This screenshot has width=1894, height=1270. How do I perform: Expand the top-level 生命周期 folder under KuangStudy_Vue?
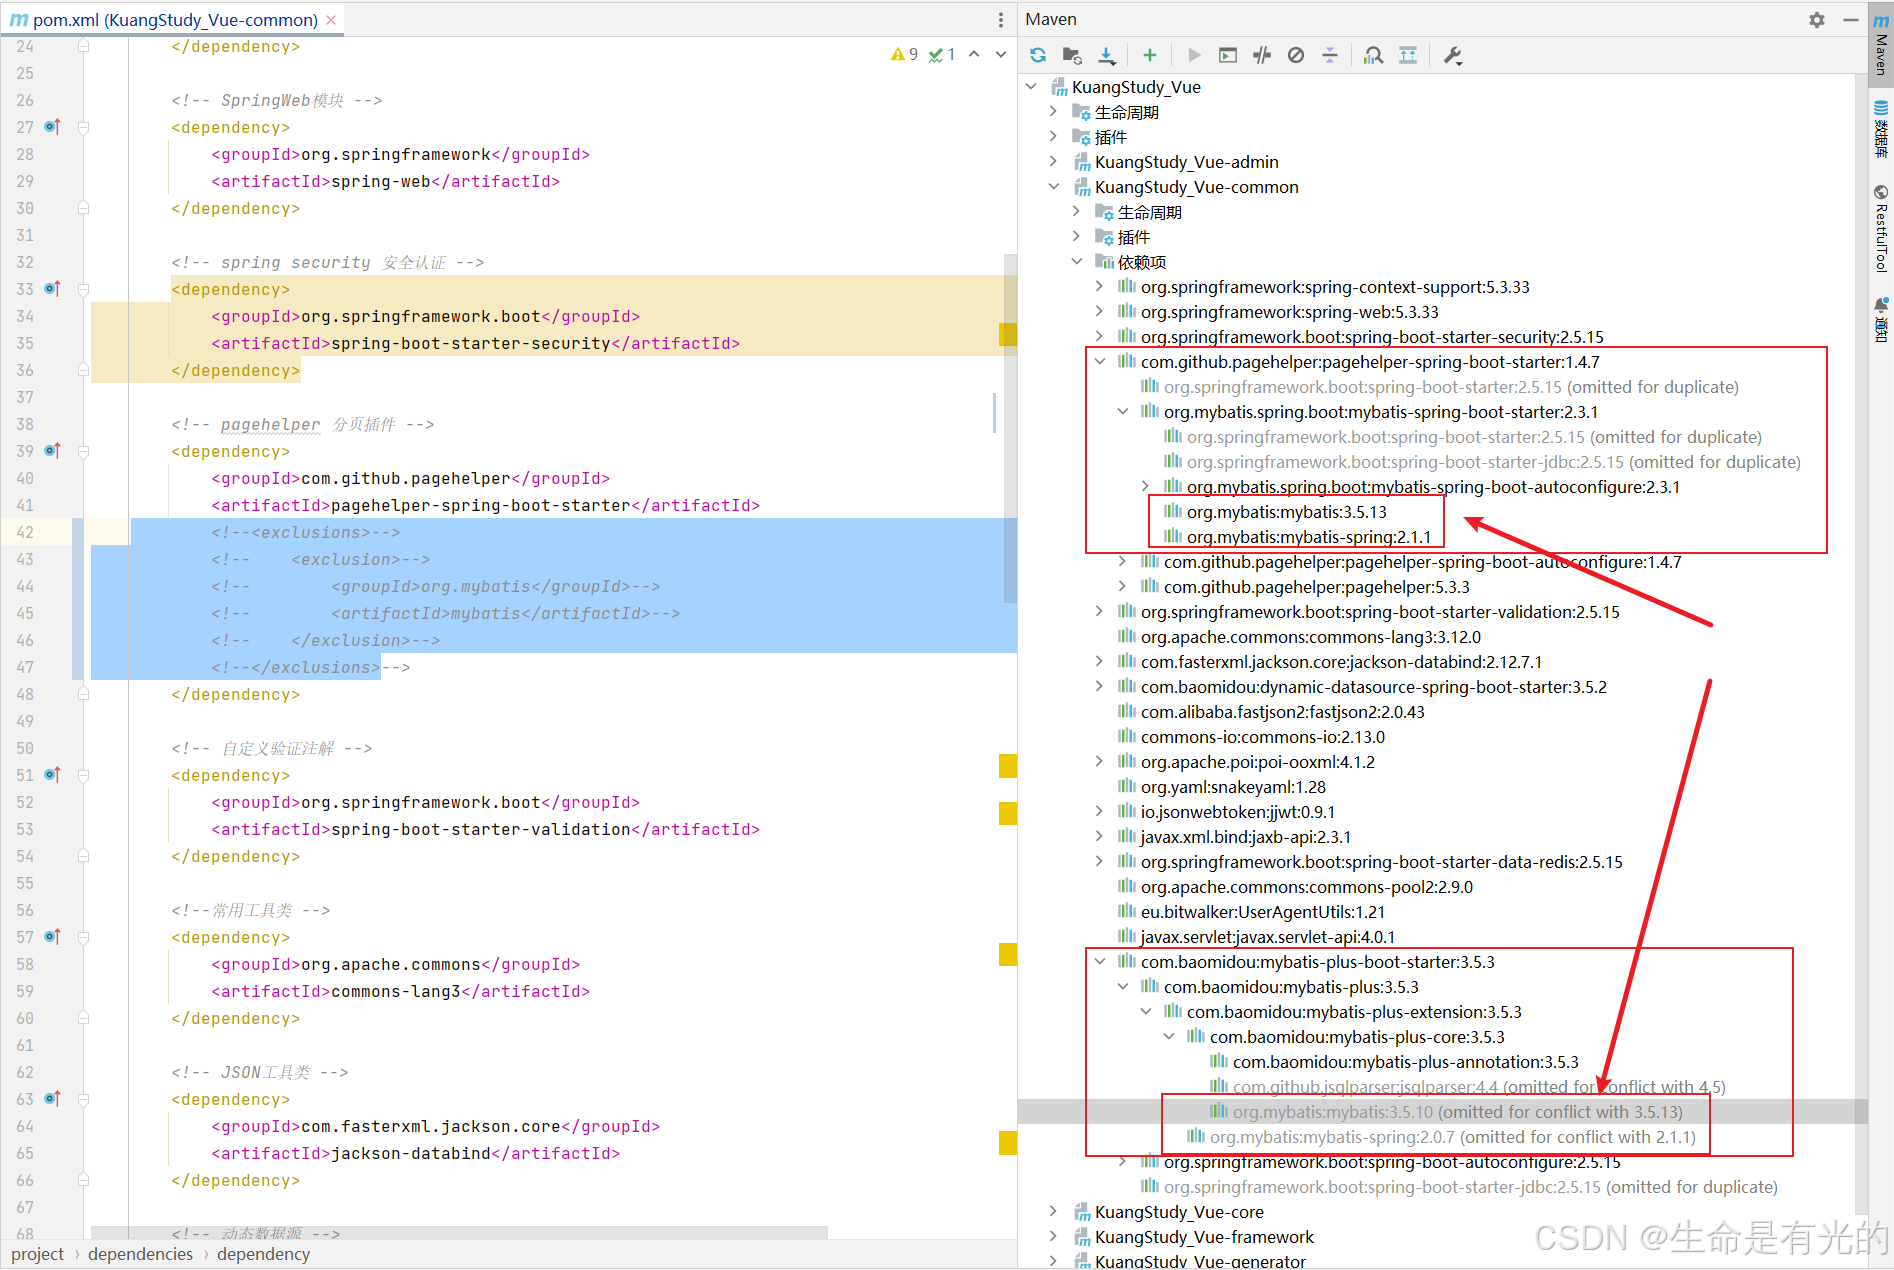click(x=1053, y=112)
